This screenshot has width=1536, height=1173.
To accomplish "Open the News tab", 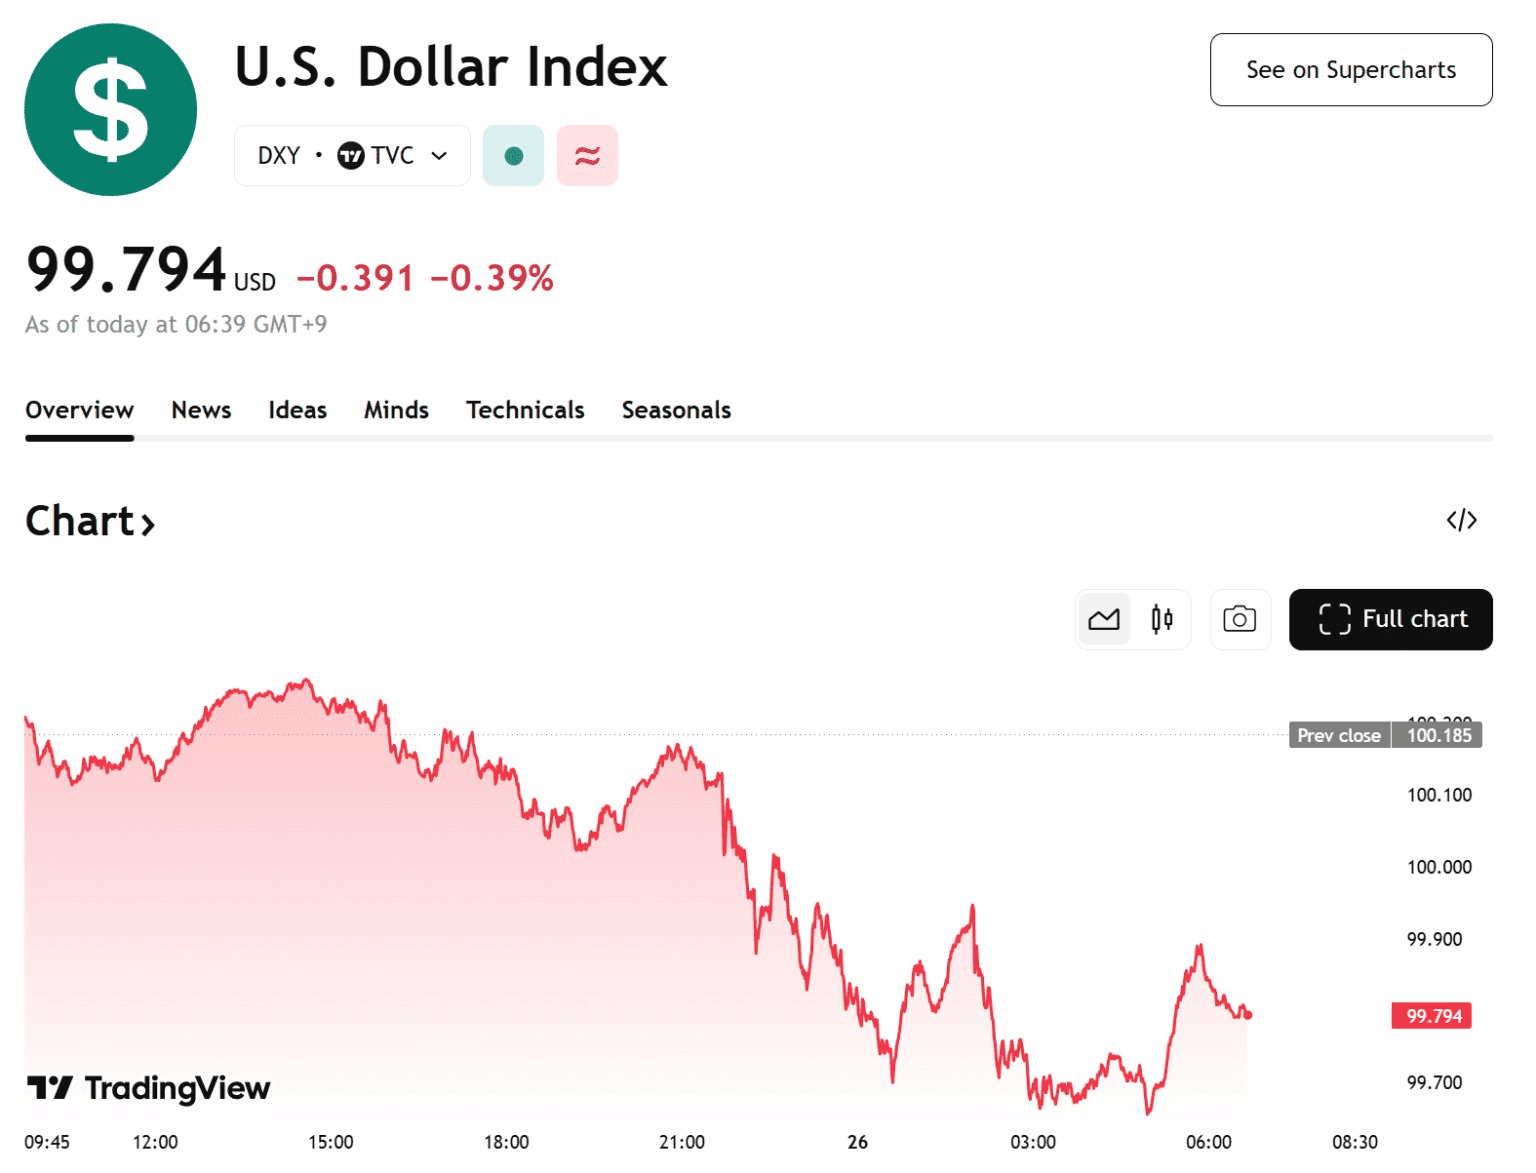I will click(201, 410).
